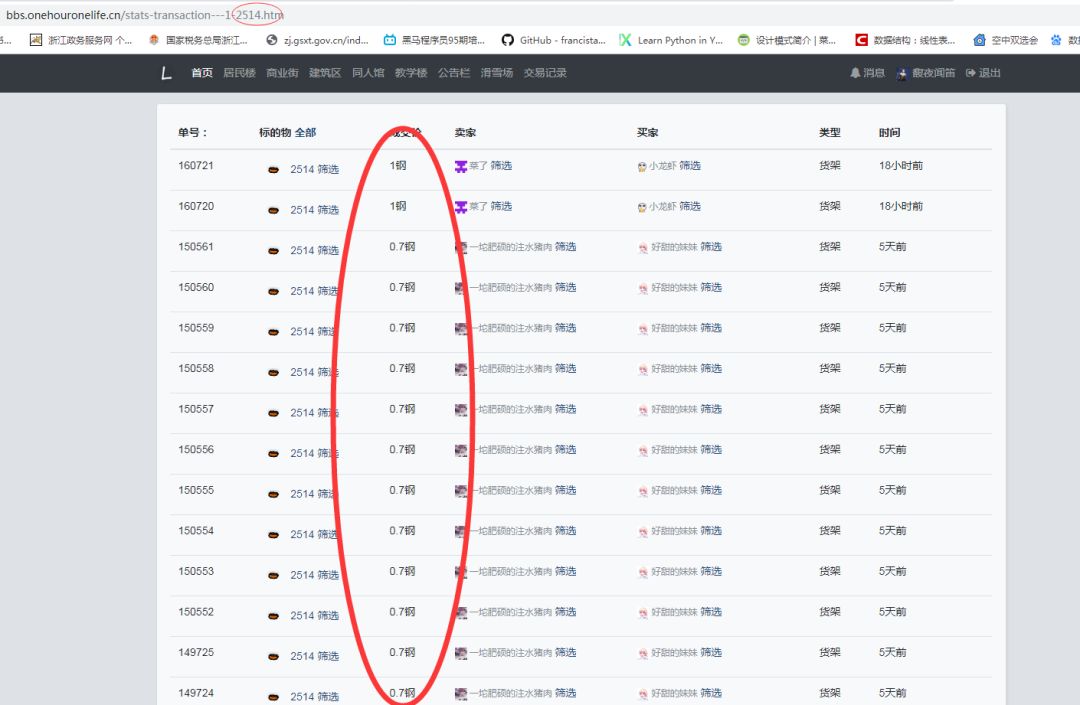Click buyer avatar 小龙虾 in row 160721
The height and width of the screenshot is (705, 1080).
pos(642,167)
